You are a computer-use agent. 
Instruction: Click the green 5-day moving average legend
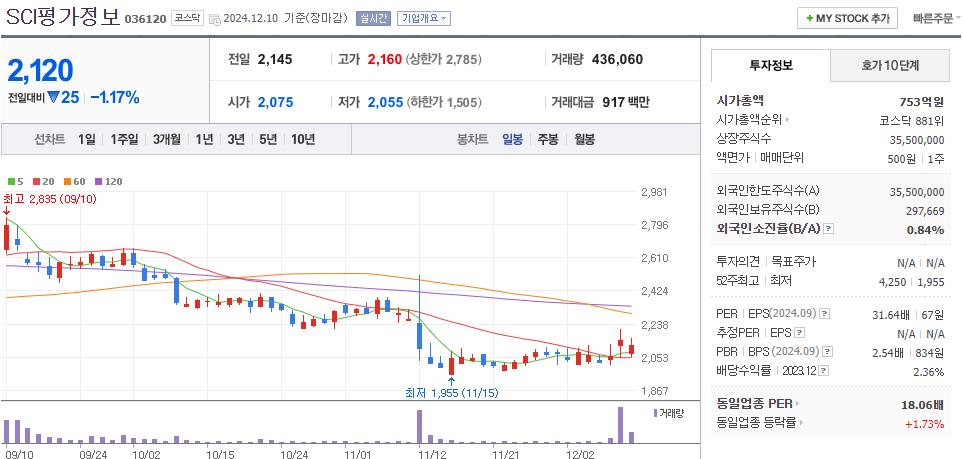pos(15,182)
